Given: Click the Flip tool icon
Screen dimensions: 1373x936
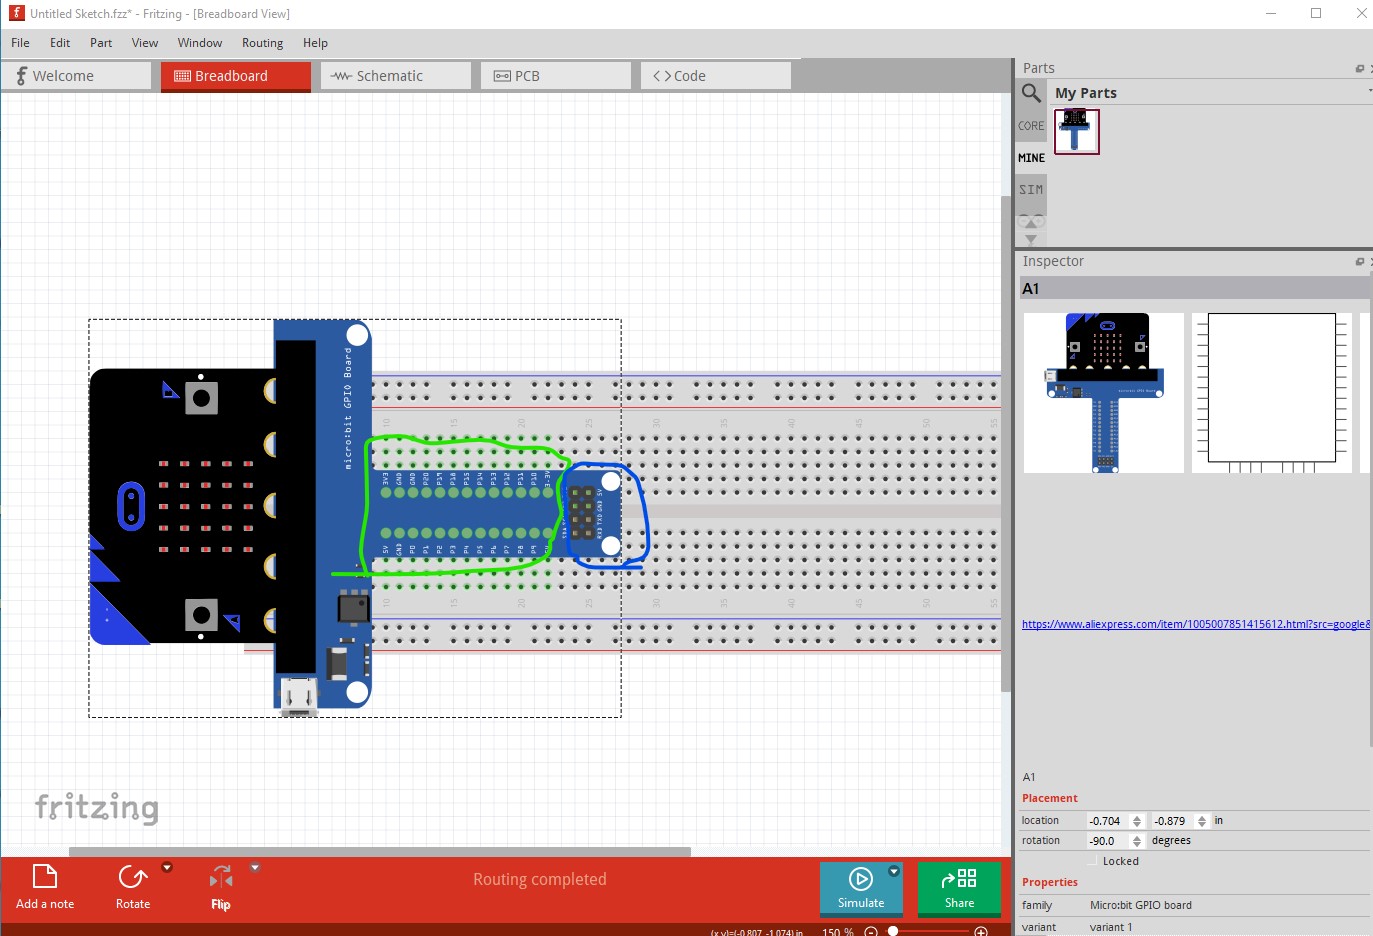Looking at the screenshot, I should [221, 878].
